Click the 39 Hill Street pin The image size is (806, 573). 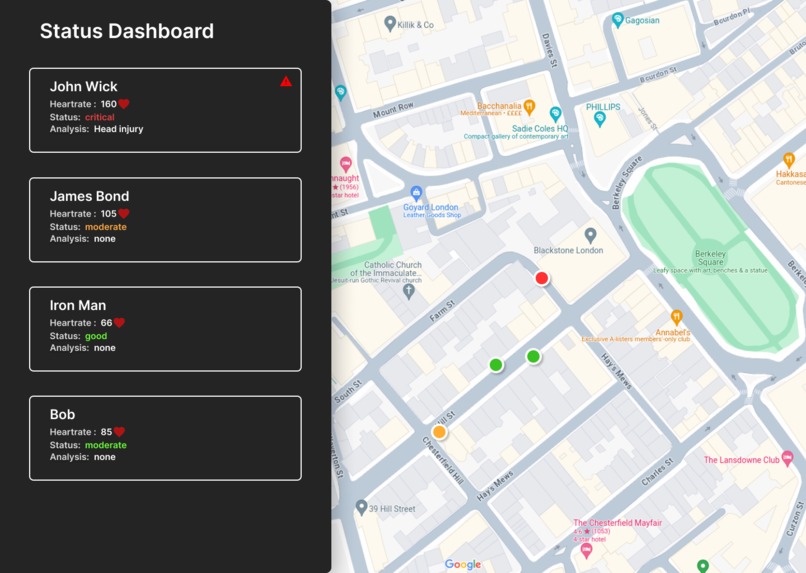click(x=361, y=507)
